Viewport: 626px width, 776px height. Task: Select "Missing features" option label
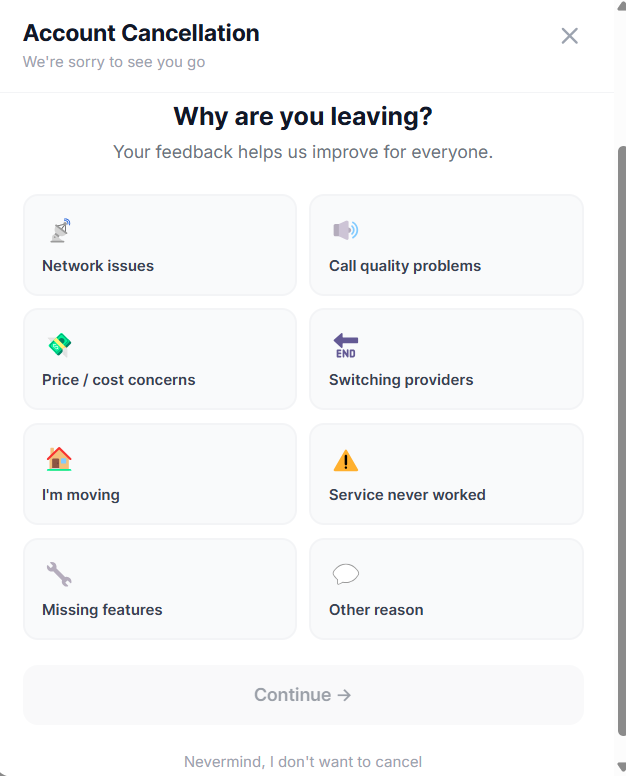[x=102, y=610]
